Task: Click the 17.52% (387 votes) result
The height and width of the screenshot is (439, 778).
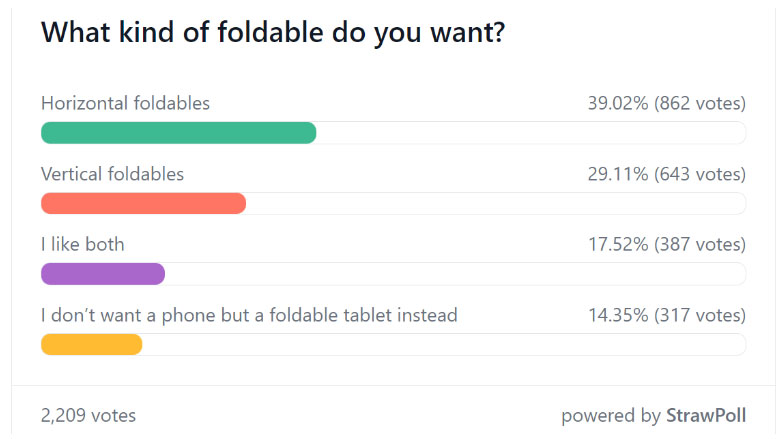Action: point(666,244)
